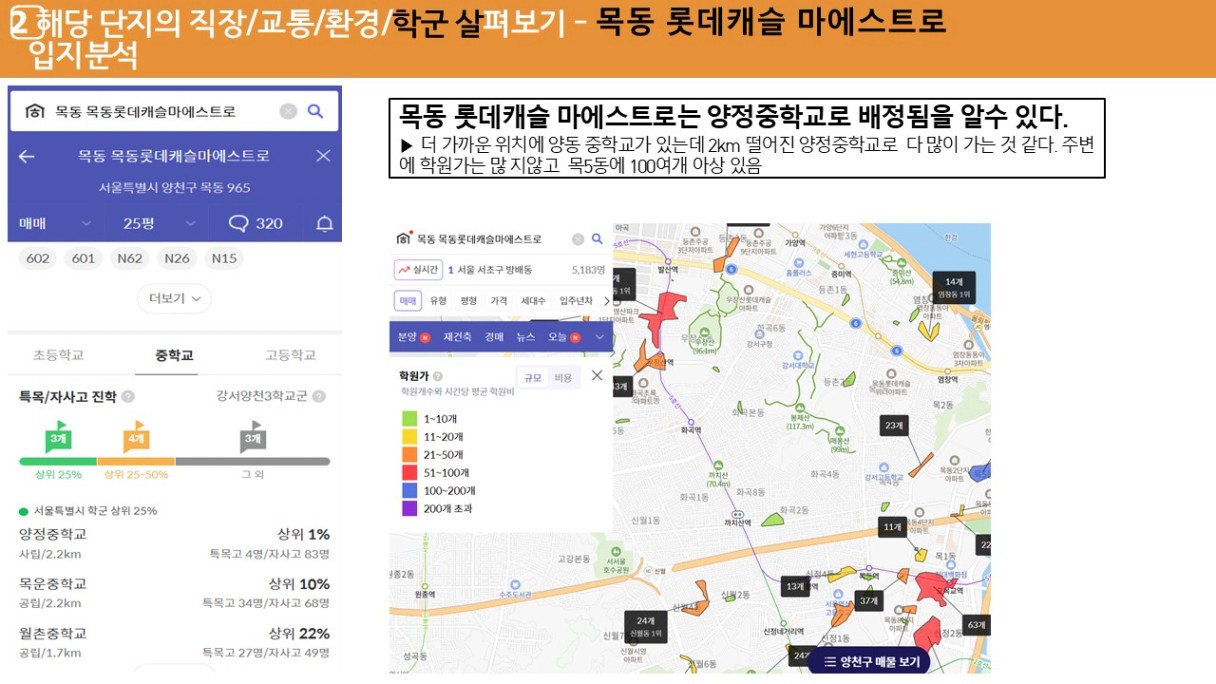Switch to the 초등학교 tab
This screenshot has width=1216, height=684.
[58, 355]
